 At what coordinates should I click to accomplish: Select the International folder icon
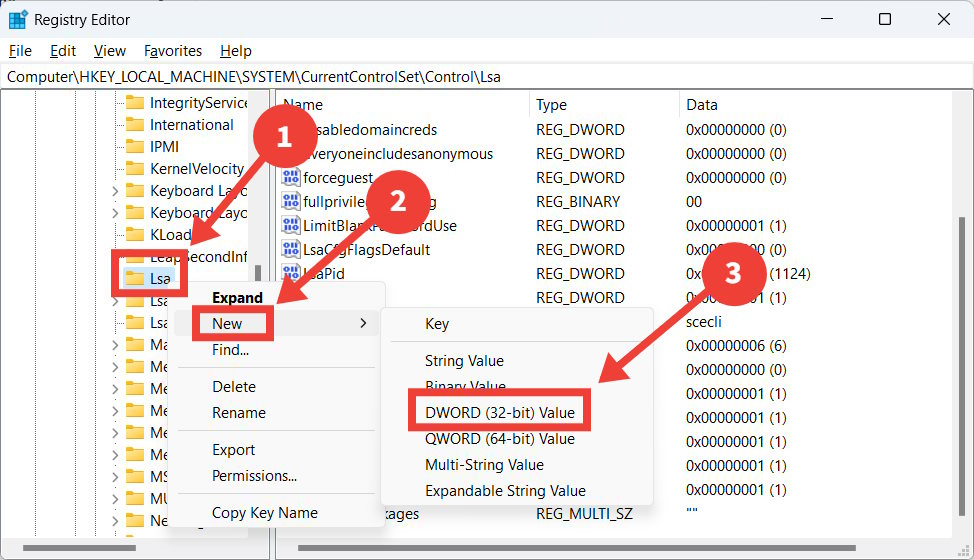[135, 125]
